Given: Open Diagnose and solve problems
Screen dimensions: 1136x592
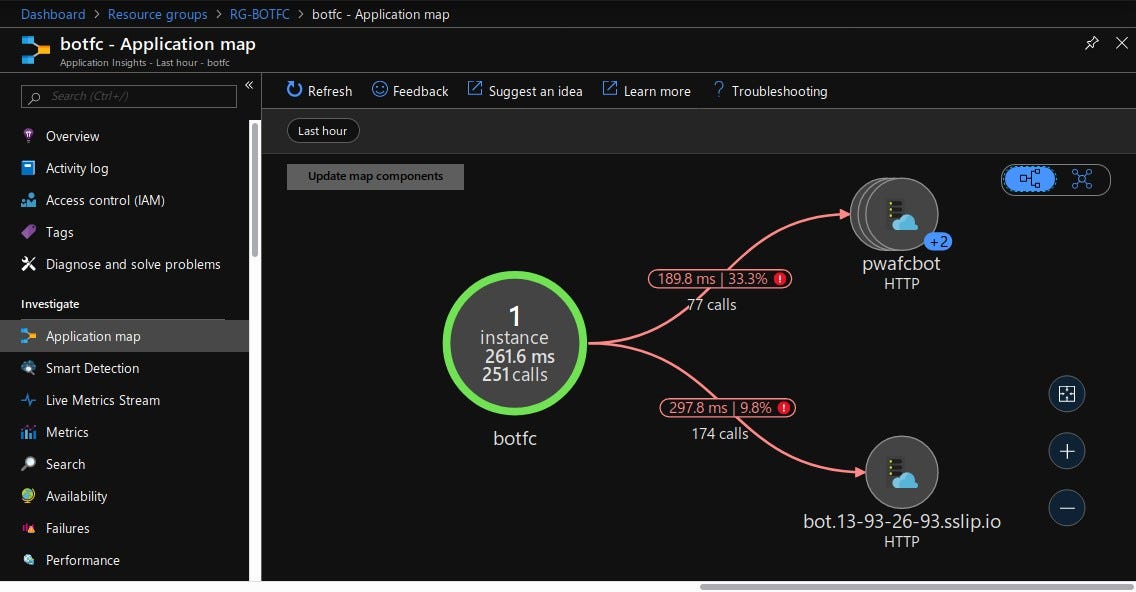Looking at the screenshot, I should 125,264.
